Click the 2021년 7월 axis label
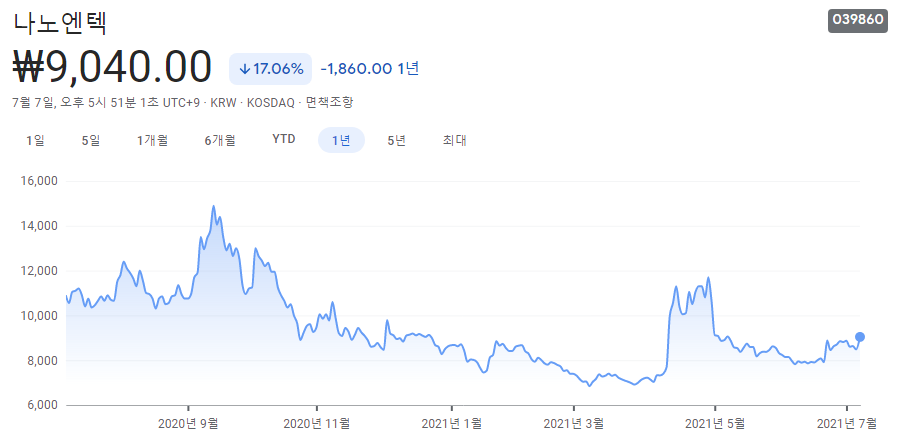 pos(847,423)
